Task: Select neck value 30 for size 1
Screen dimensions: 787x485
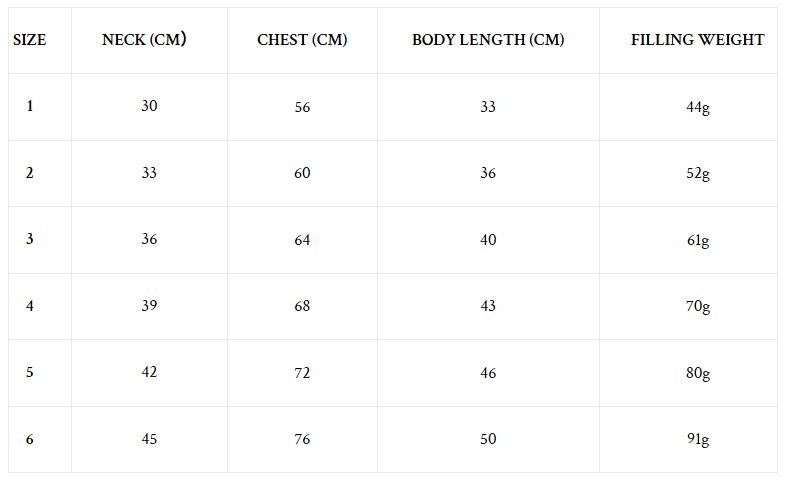Action: (x=149, y=106)
